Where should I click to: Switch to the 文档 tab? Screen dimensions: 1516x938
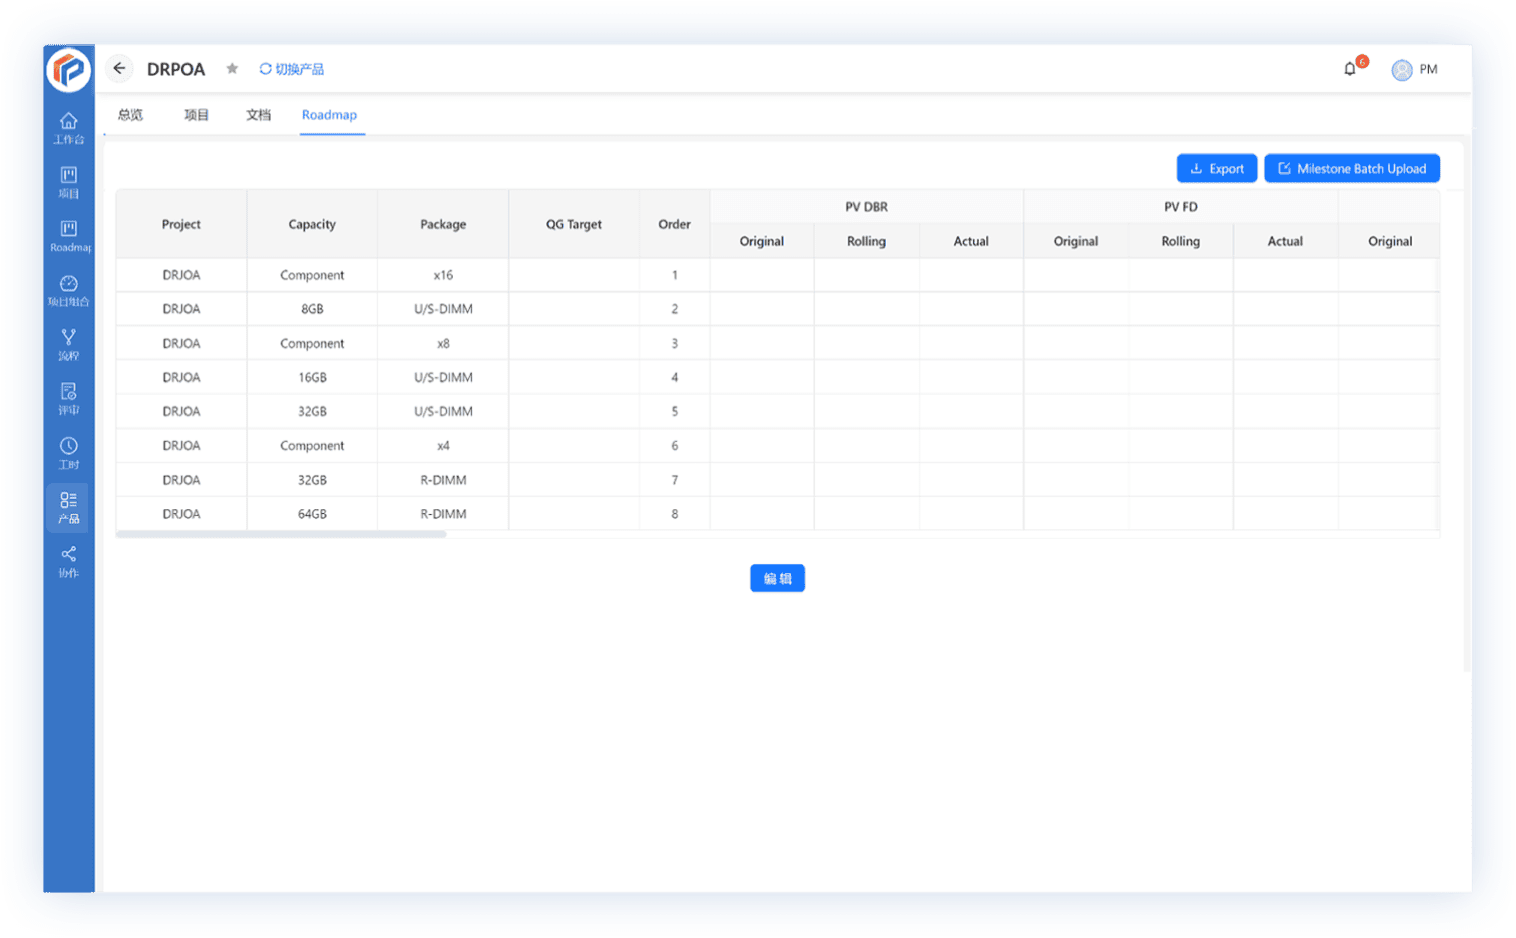(x=258, y=115)
